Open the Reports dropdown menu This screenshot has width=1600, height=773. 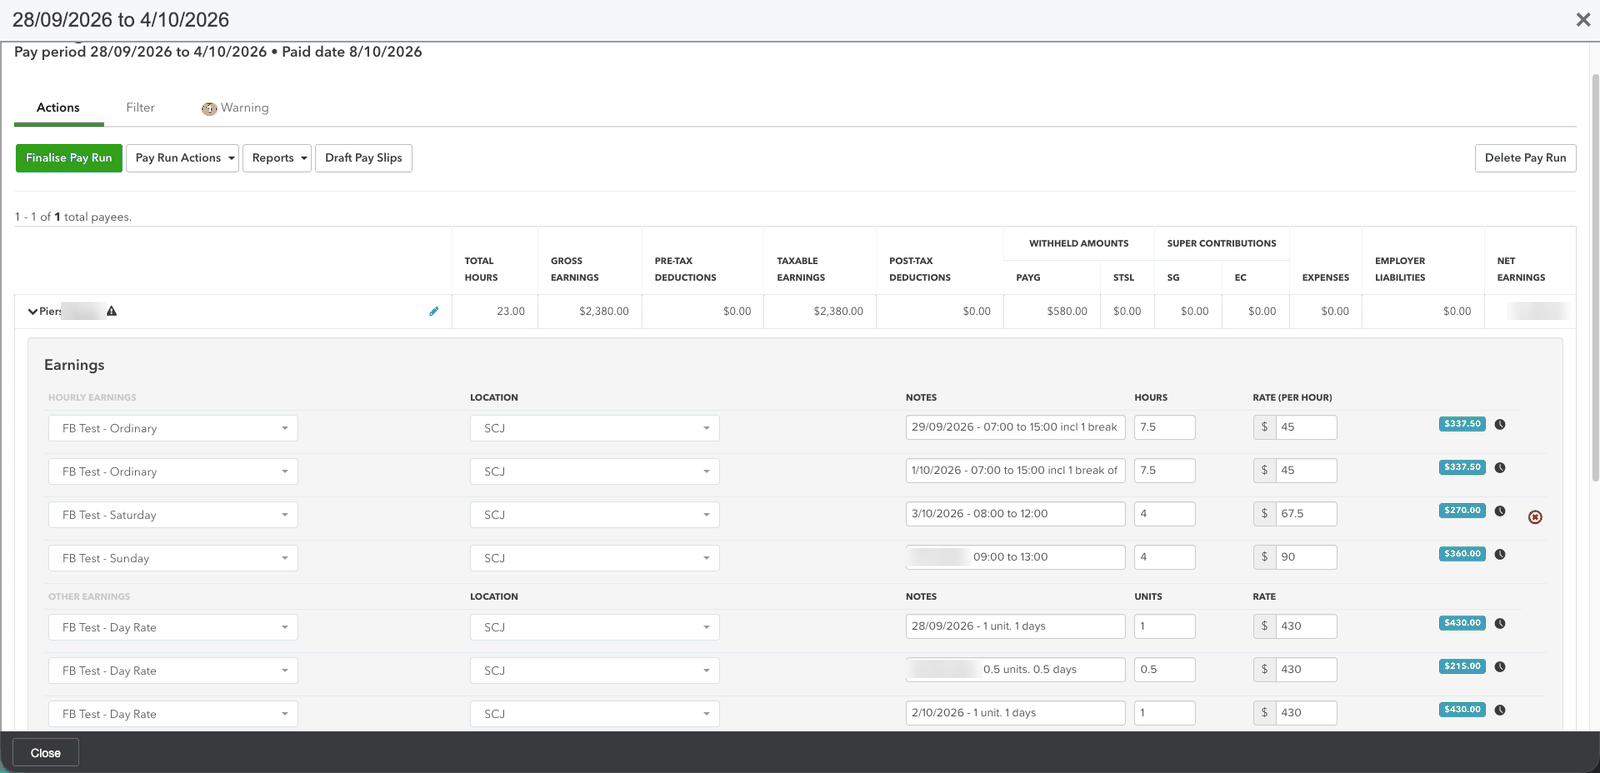(277, 158)
